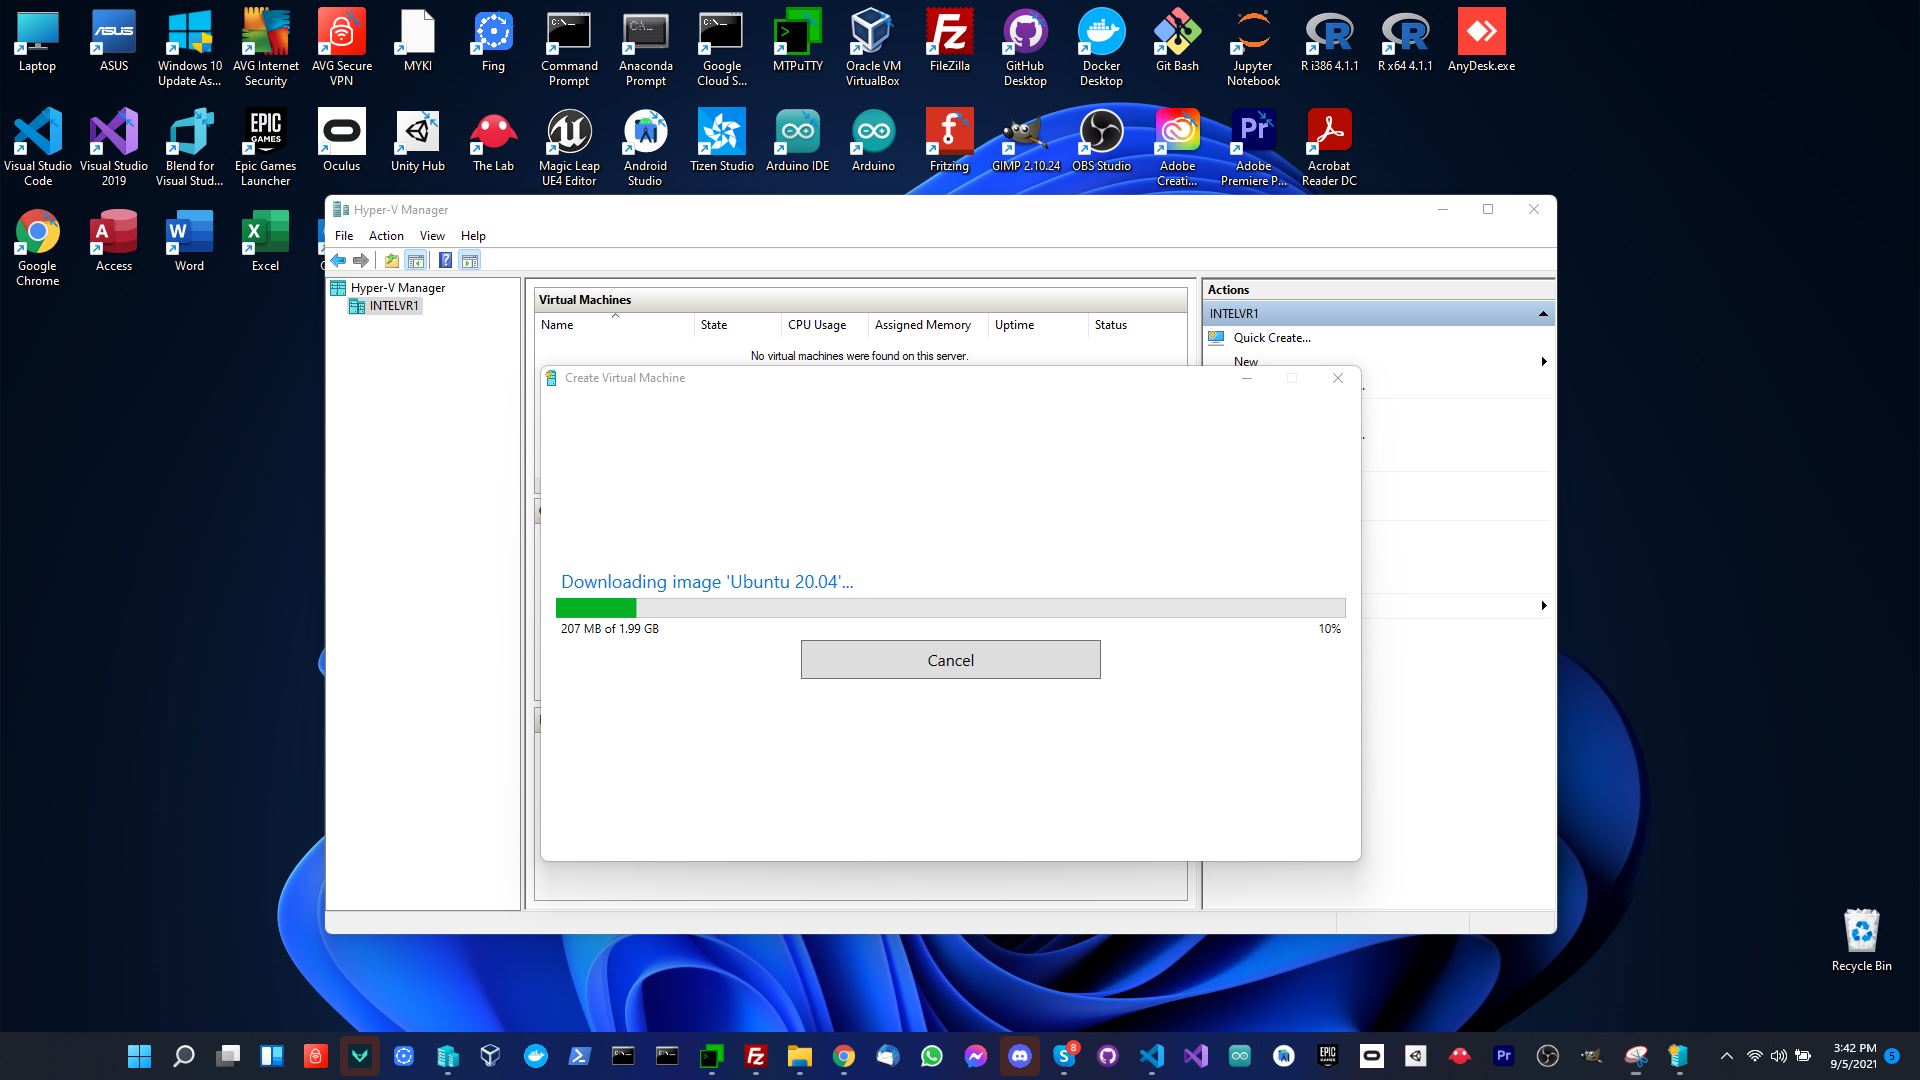
Task: Open the Oracle VM VirtualBox desktop icon
Action: pos(873,47)
